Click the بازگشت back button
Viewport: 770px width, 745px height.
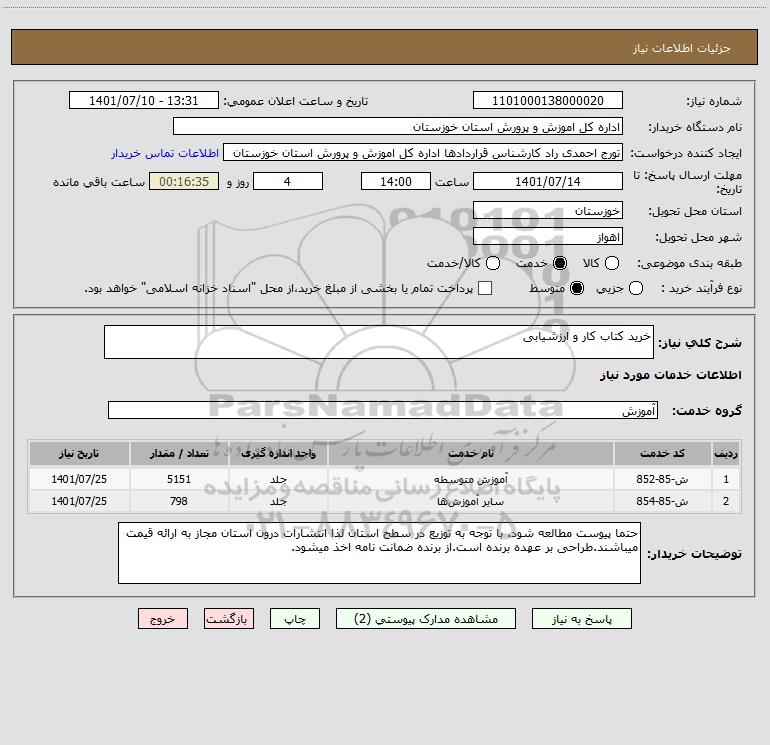229,619
